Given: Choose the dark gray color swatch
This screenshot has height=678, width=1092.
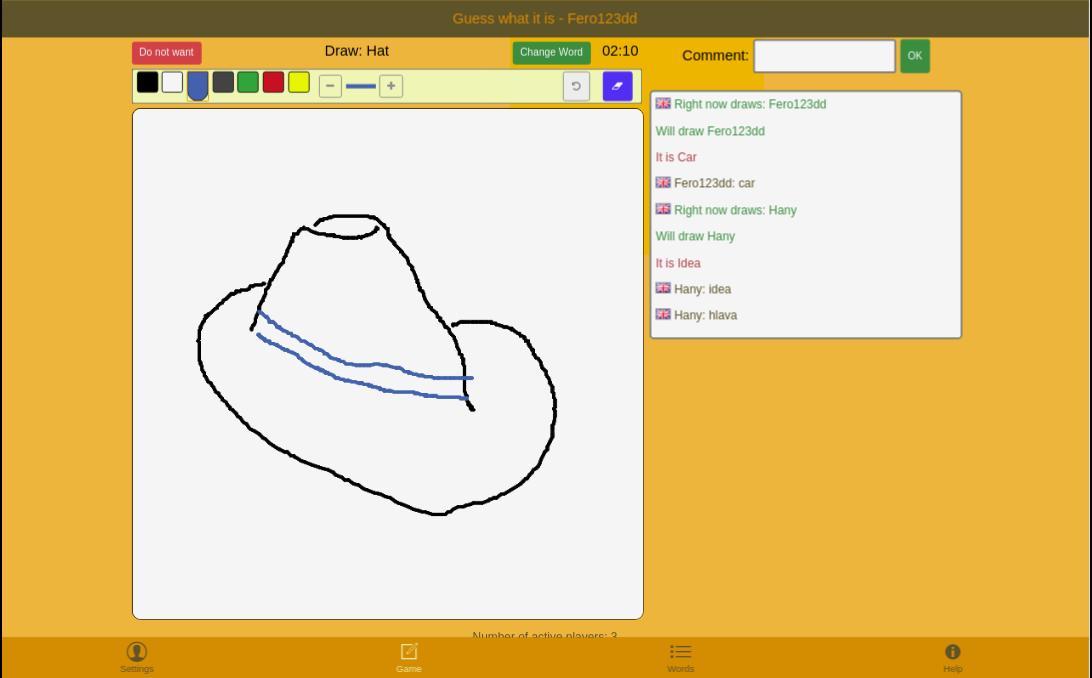Looking at the screenshot, I should click(223, 82).
